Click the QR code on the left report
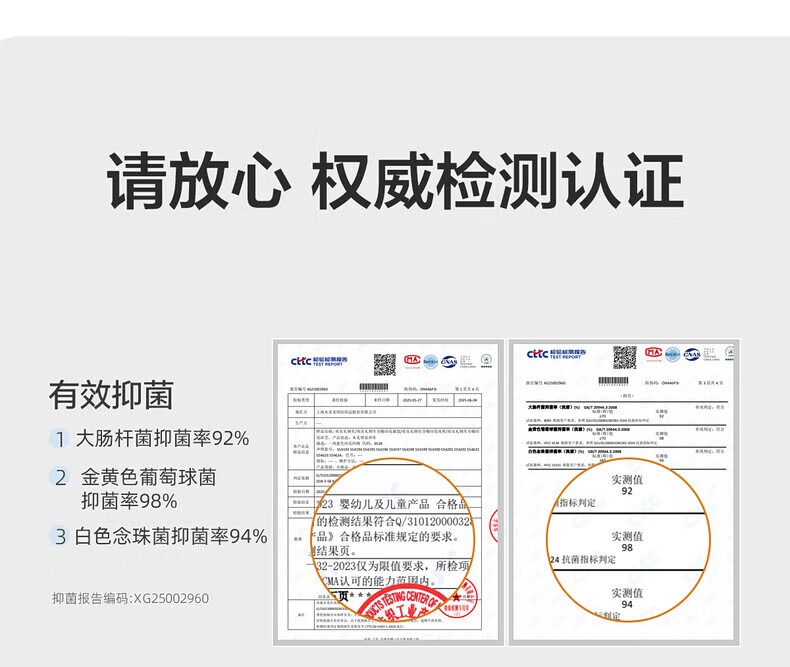This screenshot has height=667, width=790. [x=385, y=362]
